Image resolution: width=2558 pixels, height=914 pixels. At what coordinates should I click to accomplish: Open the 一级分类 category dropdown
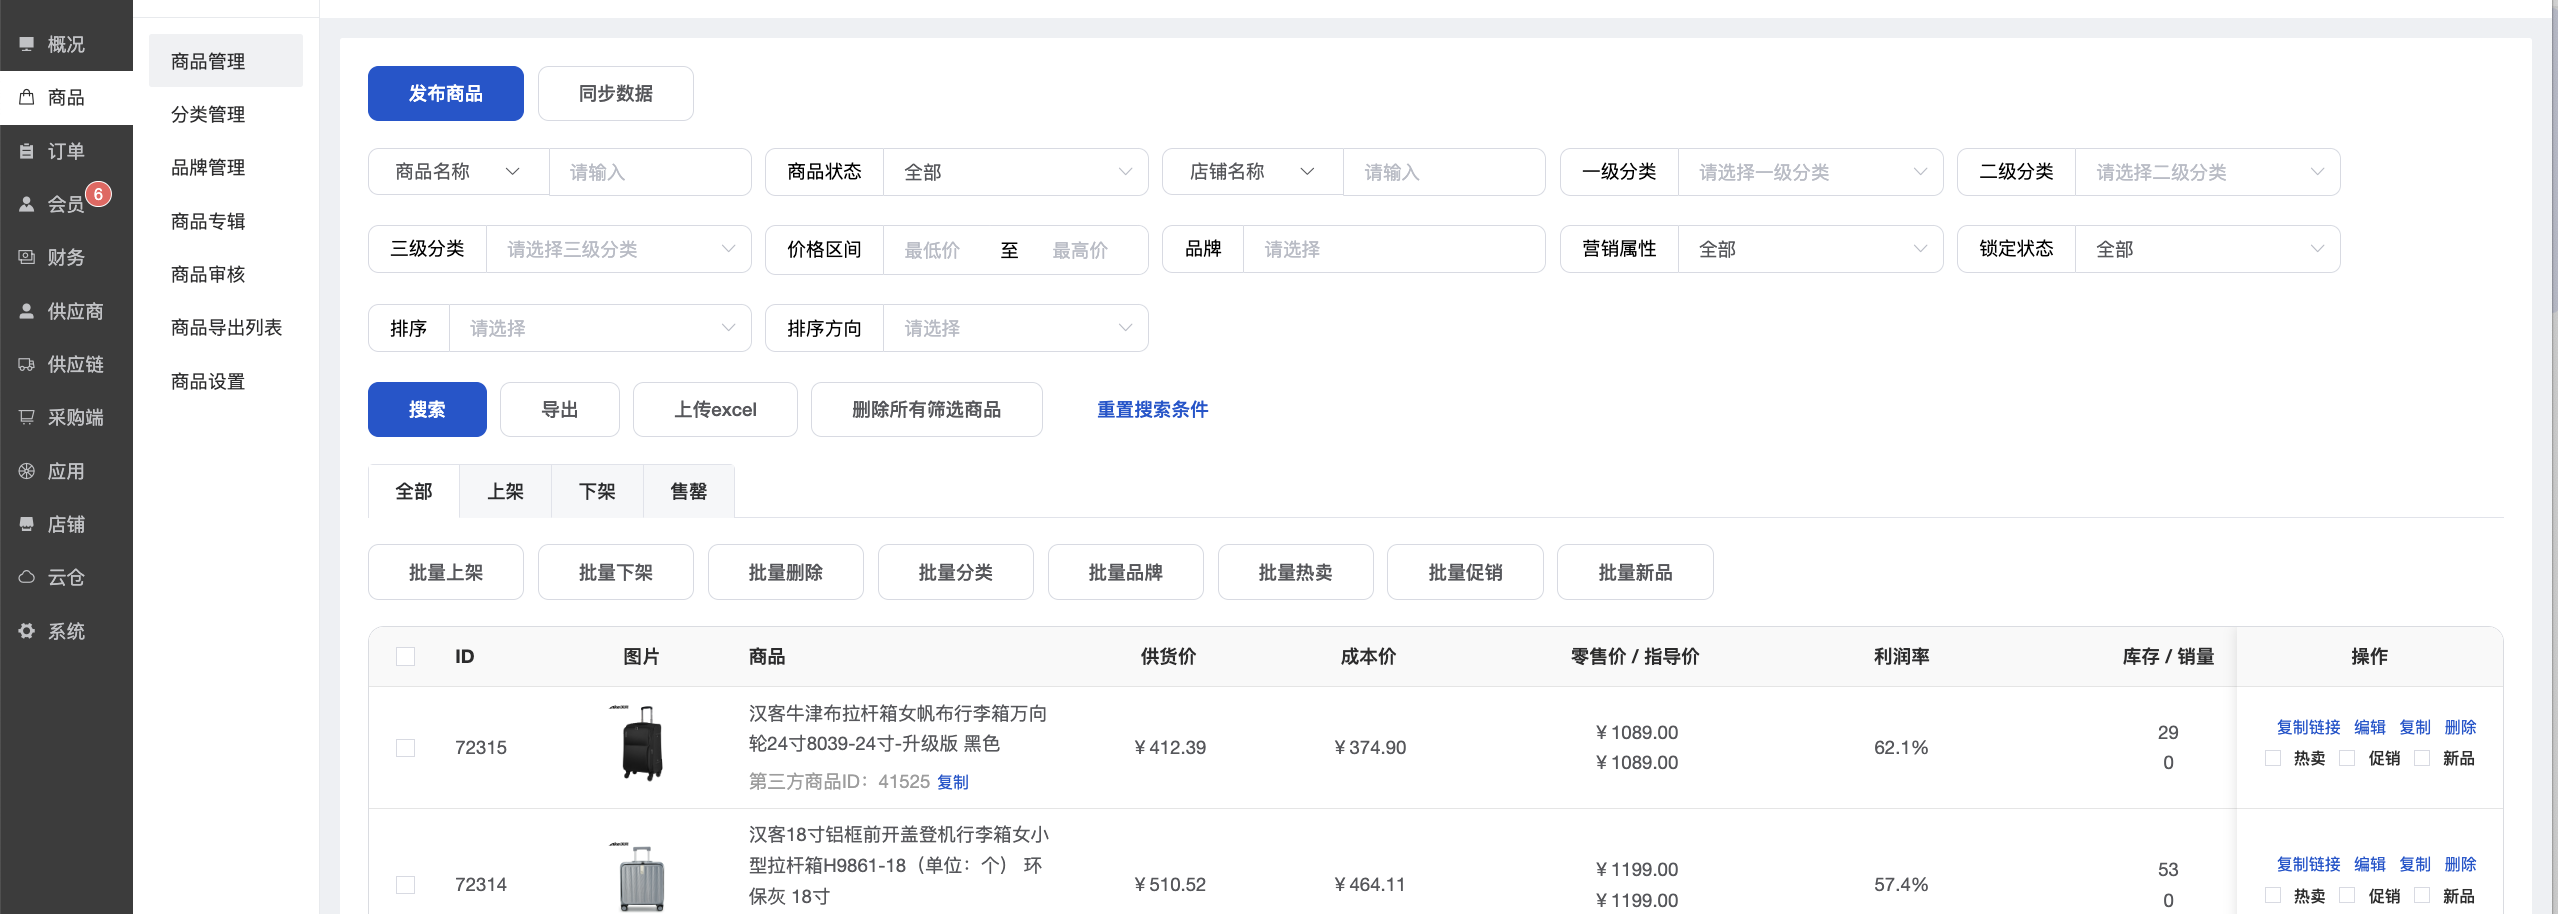click(x=1810, y=172)
